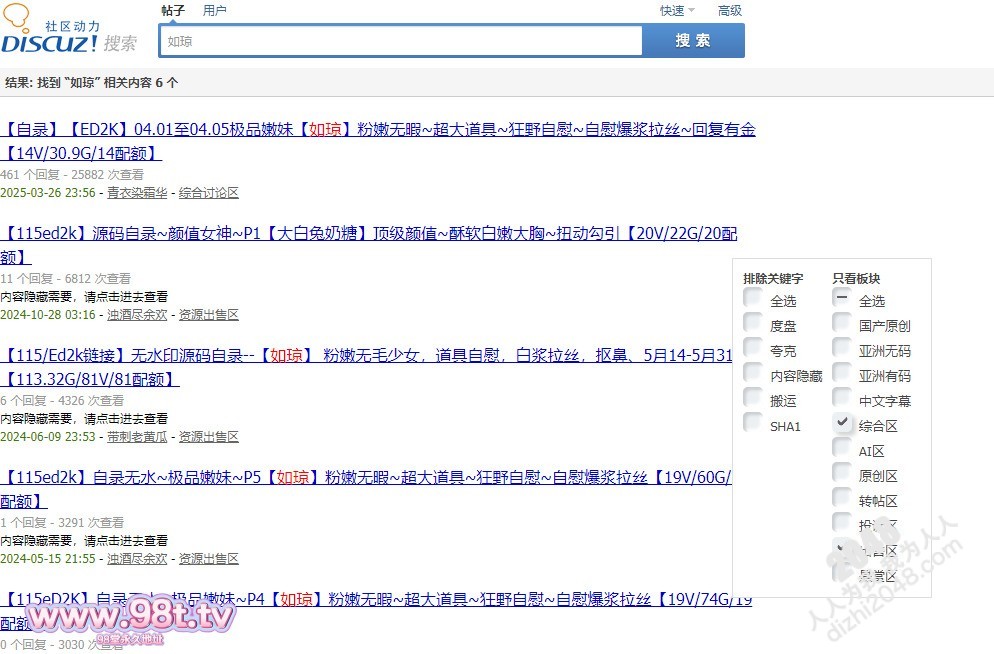Click the author link 青衣染霜生

(x=137, y=192)
